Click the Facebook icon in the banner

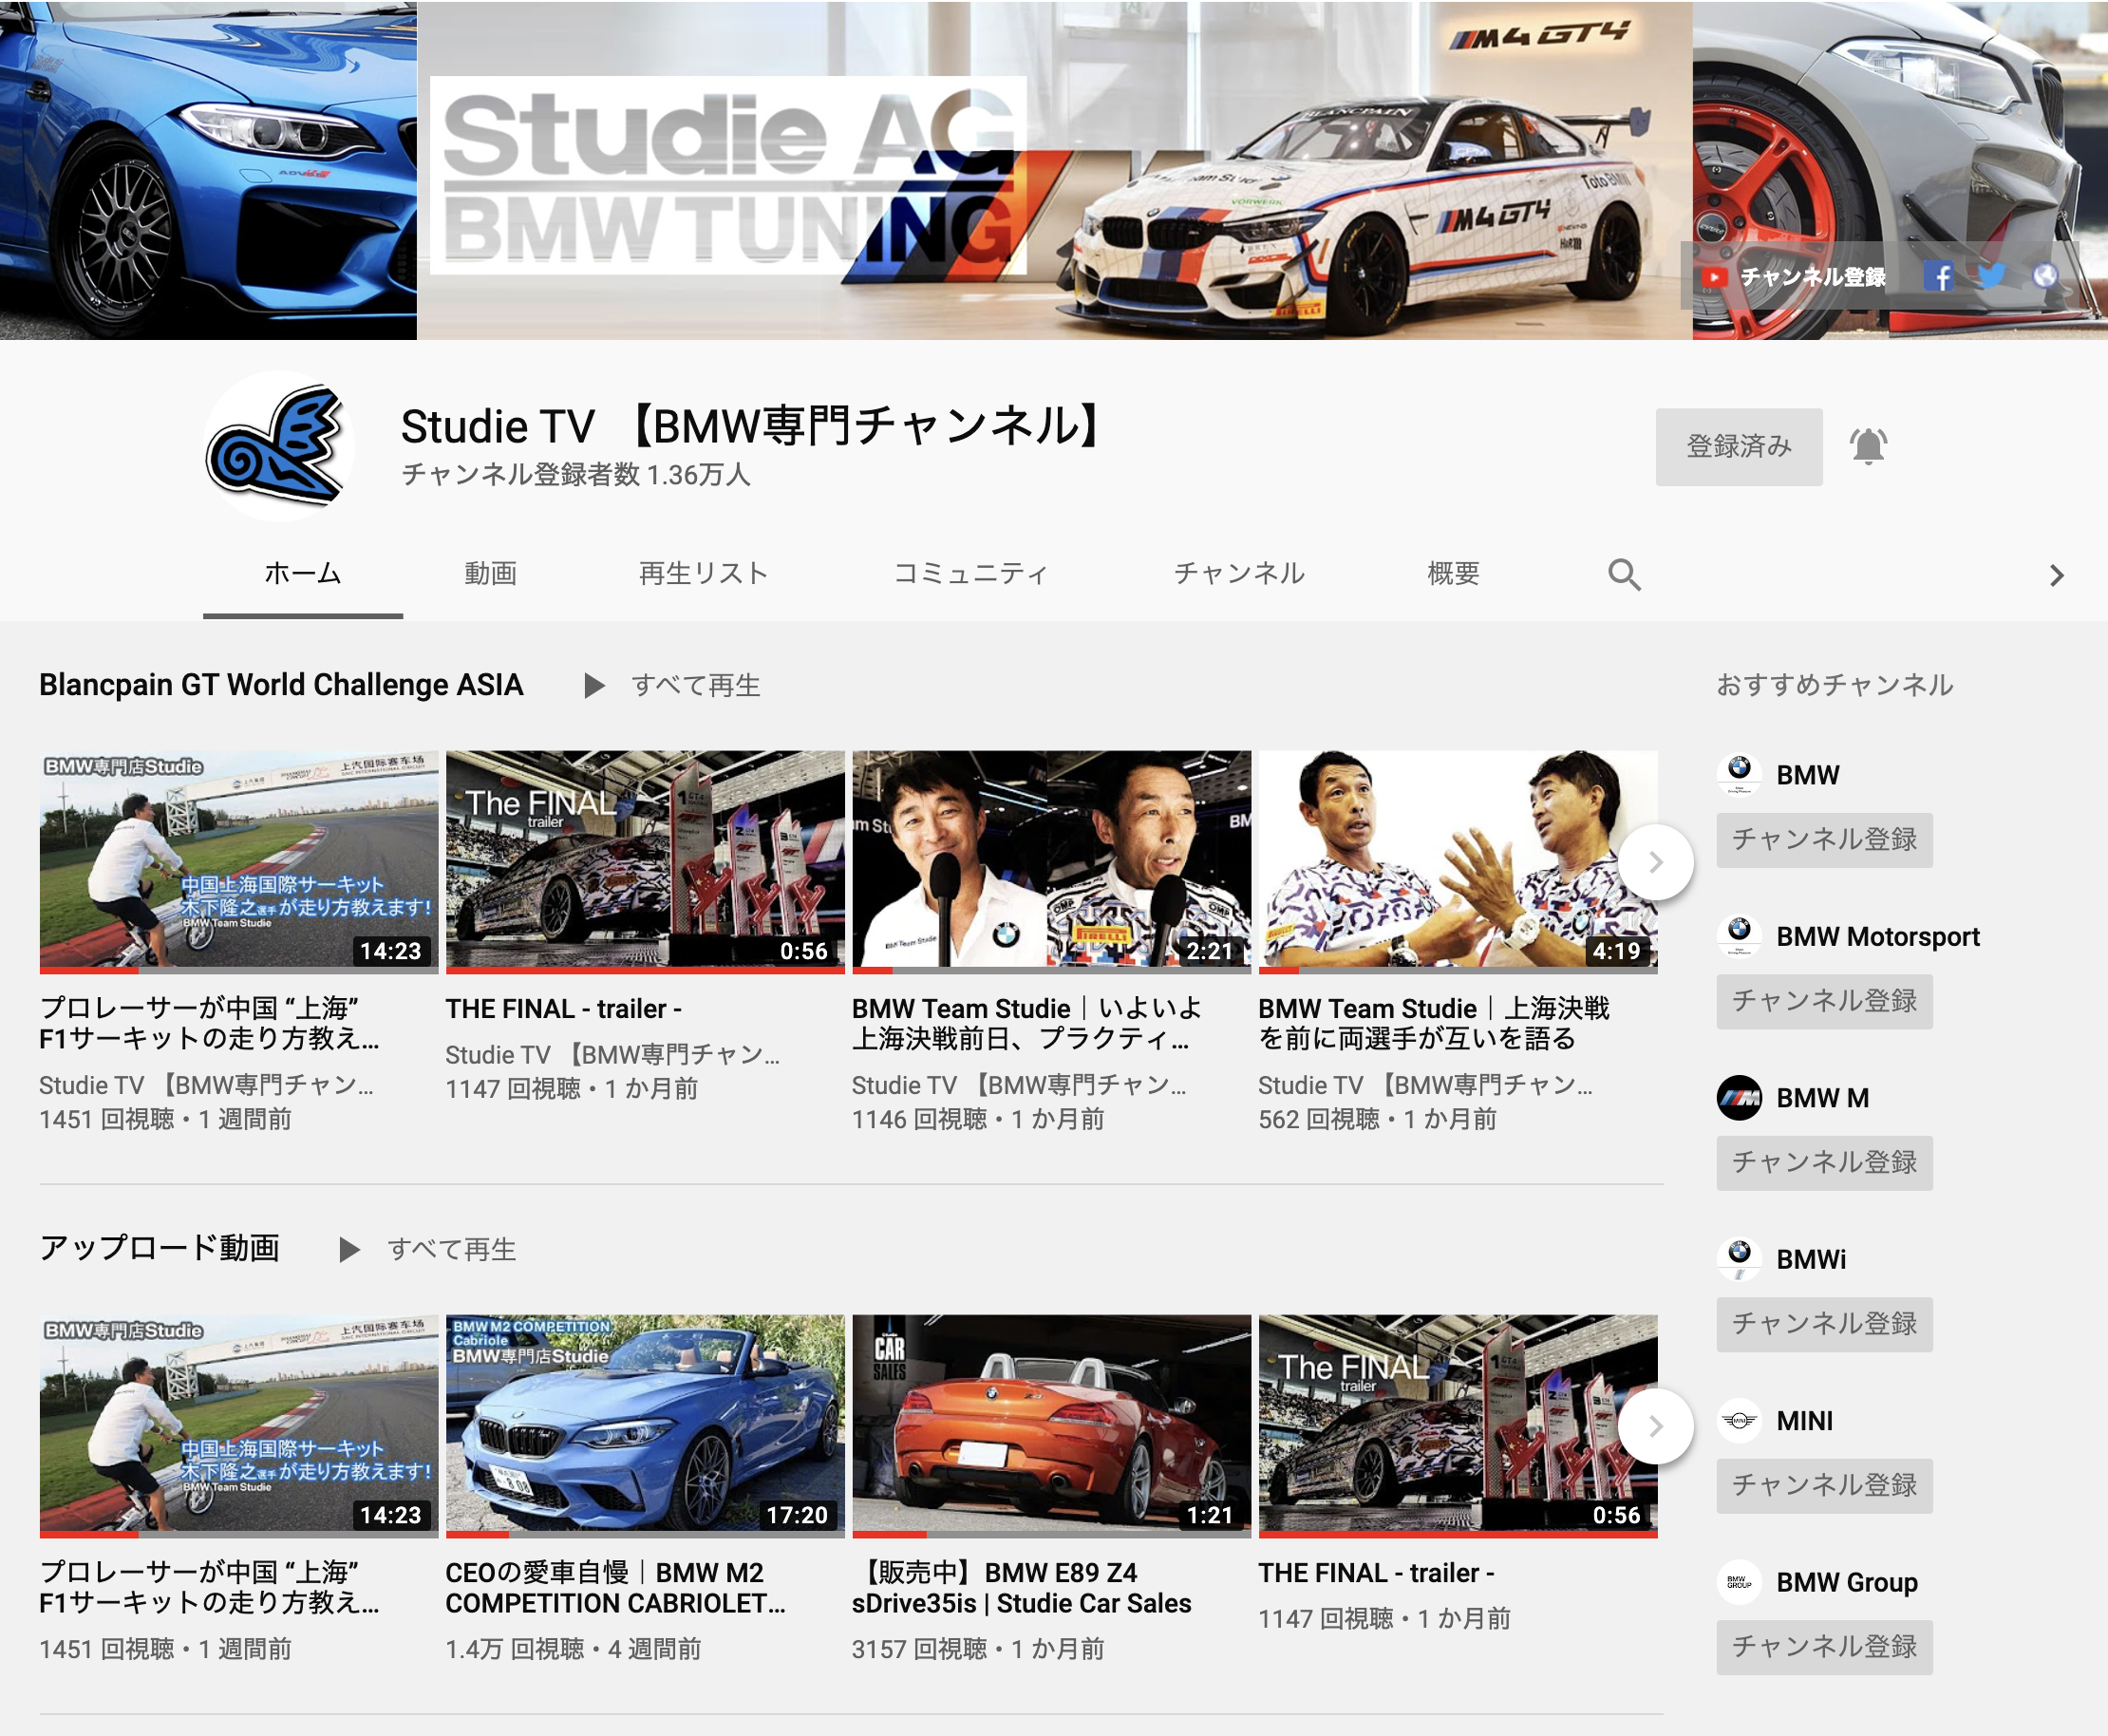click(1938, 277)
